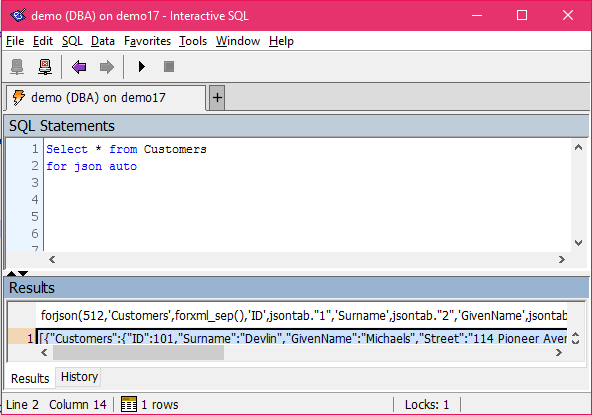Click 'Line 2 Column 14' in status bar

coord(56,404)
